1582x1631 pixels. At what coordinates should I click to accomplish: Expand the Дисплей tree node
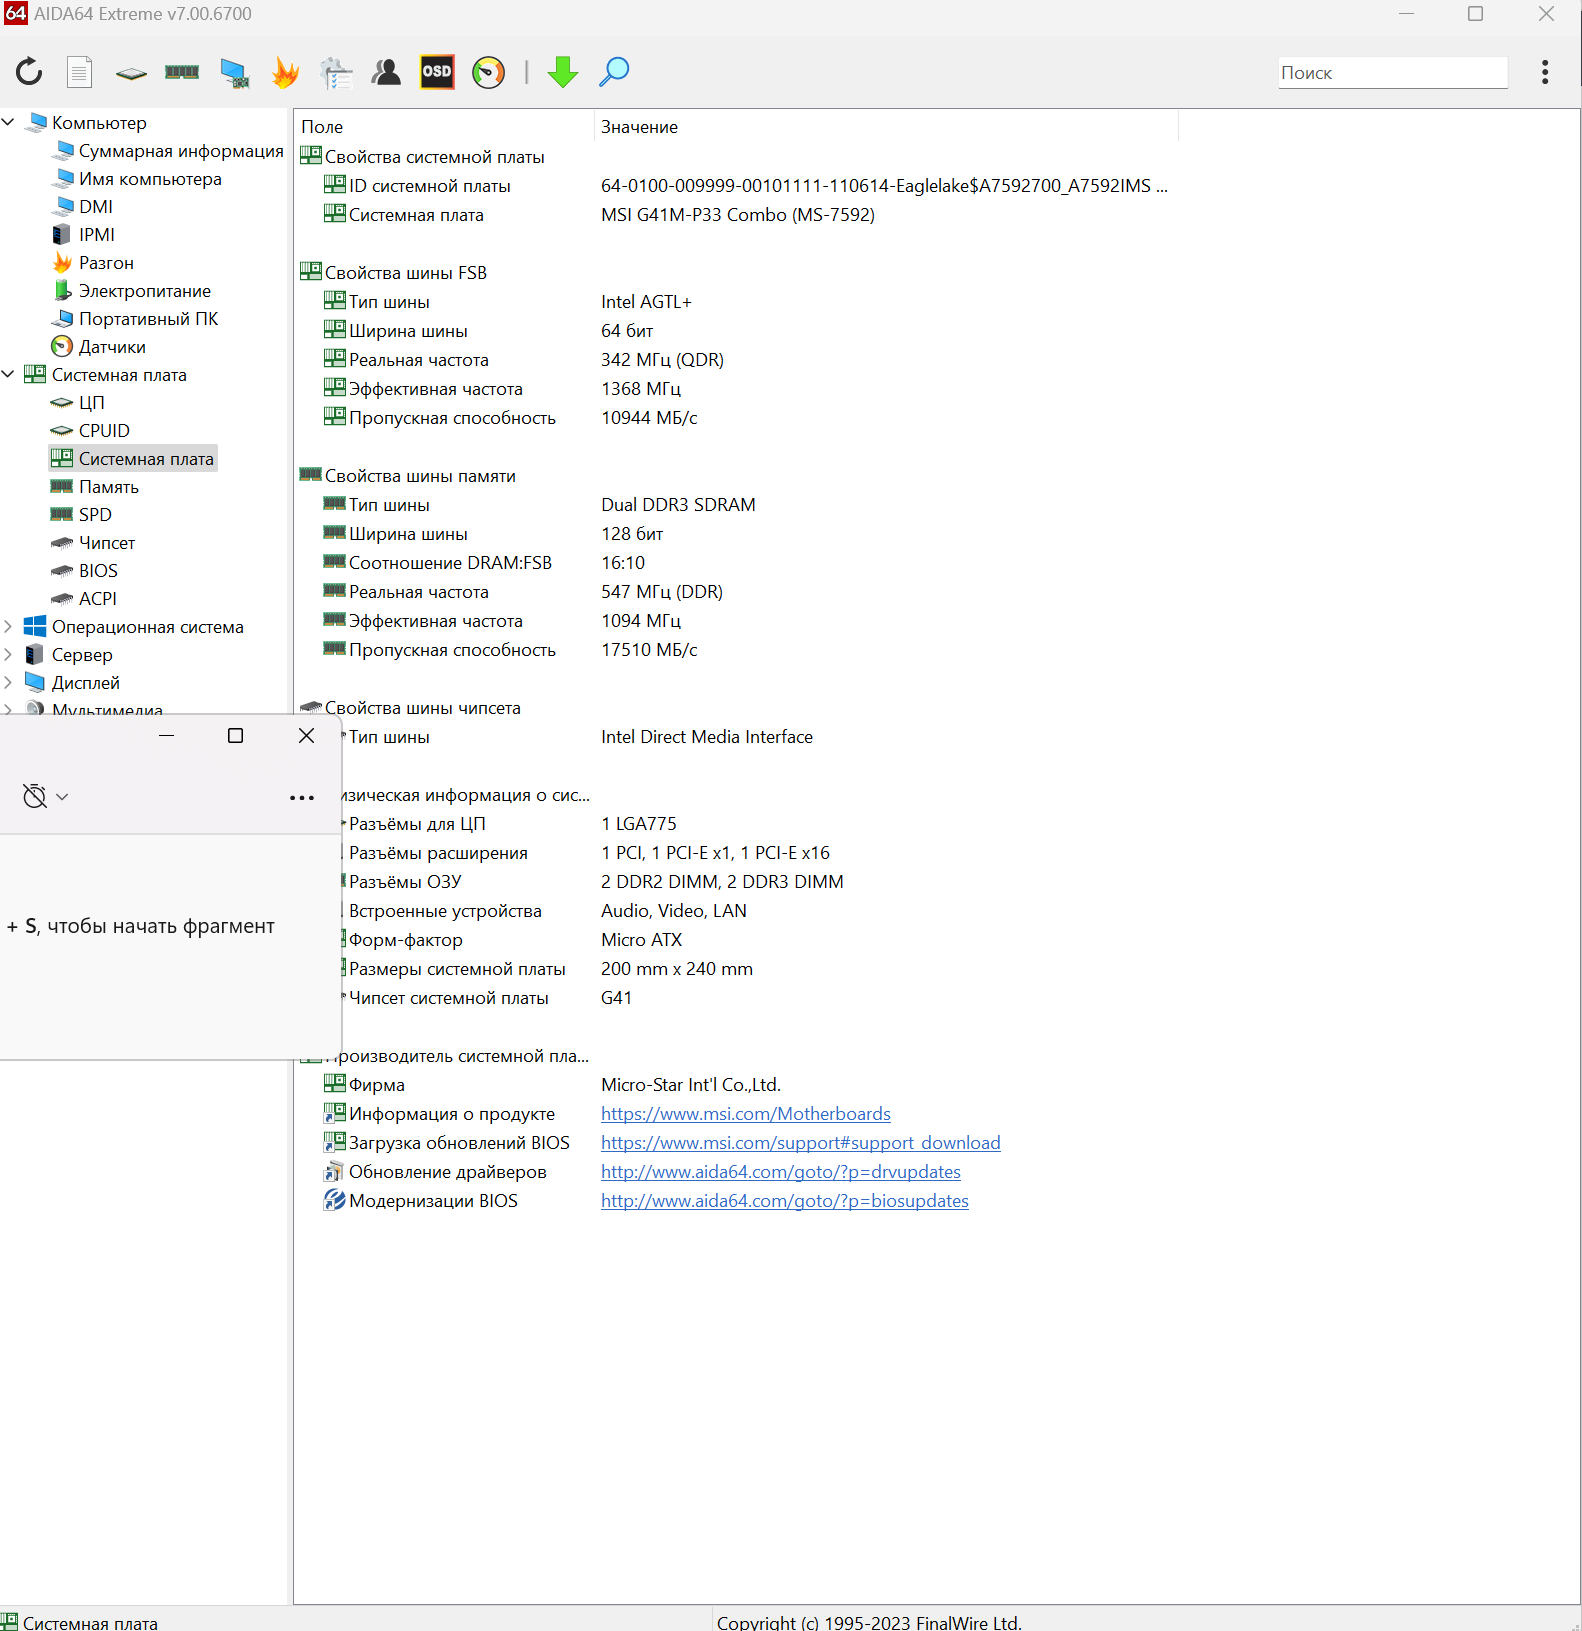point(8,682)
